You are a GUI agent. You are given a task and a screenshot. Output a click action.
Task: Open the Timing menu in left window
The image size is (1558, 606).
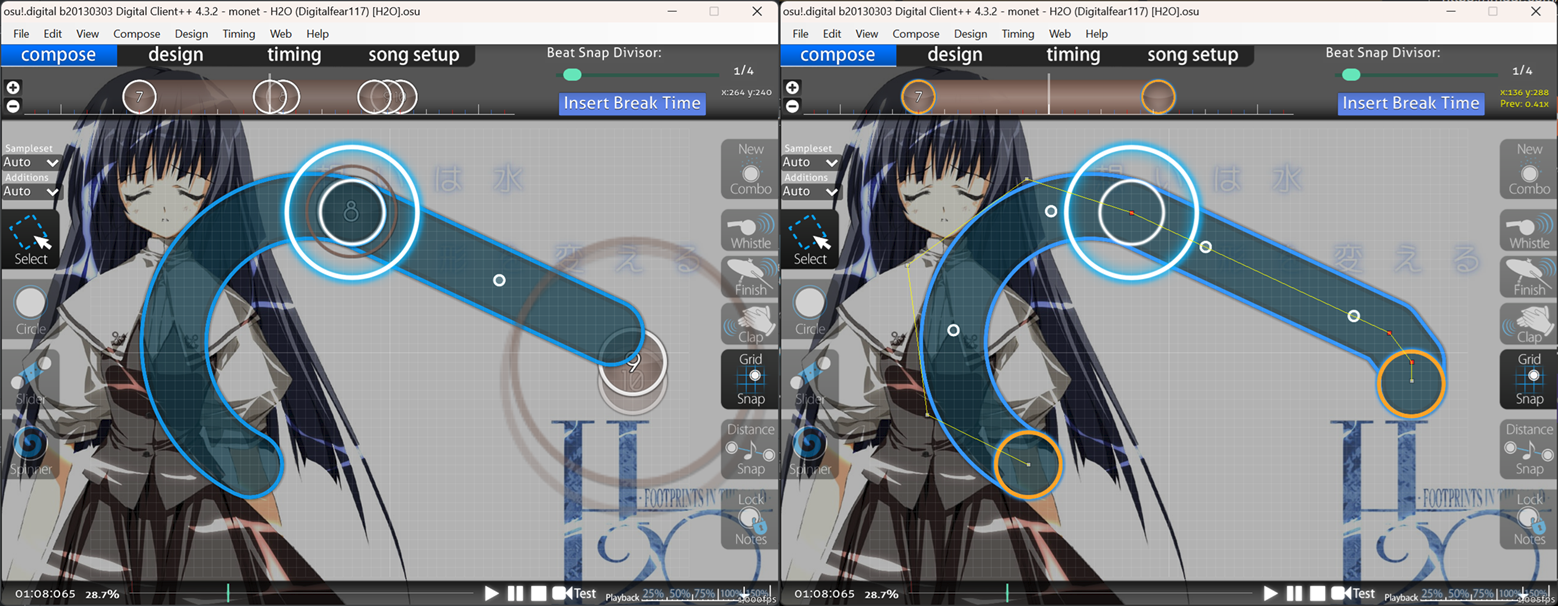pyautogui.click(x=239, y=33)
